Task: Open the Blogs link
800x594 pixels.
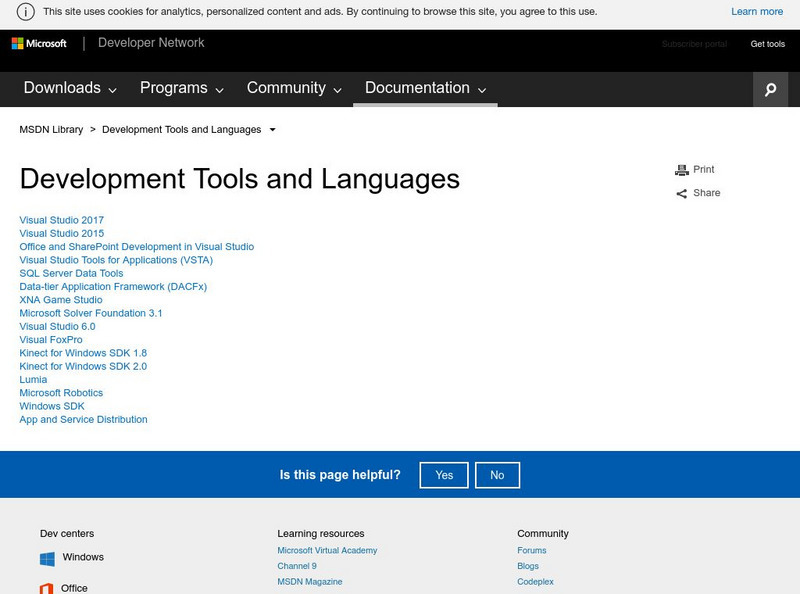Action: 528,566
